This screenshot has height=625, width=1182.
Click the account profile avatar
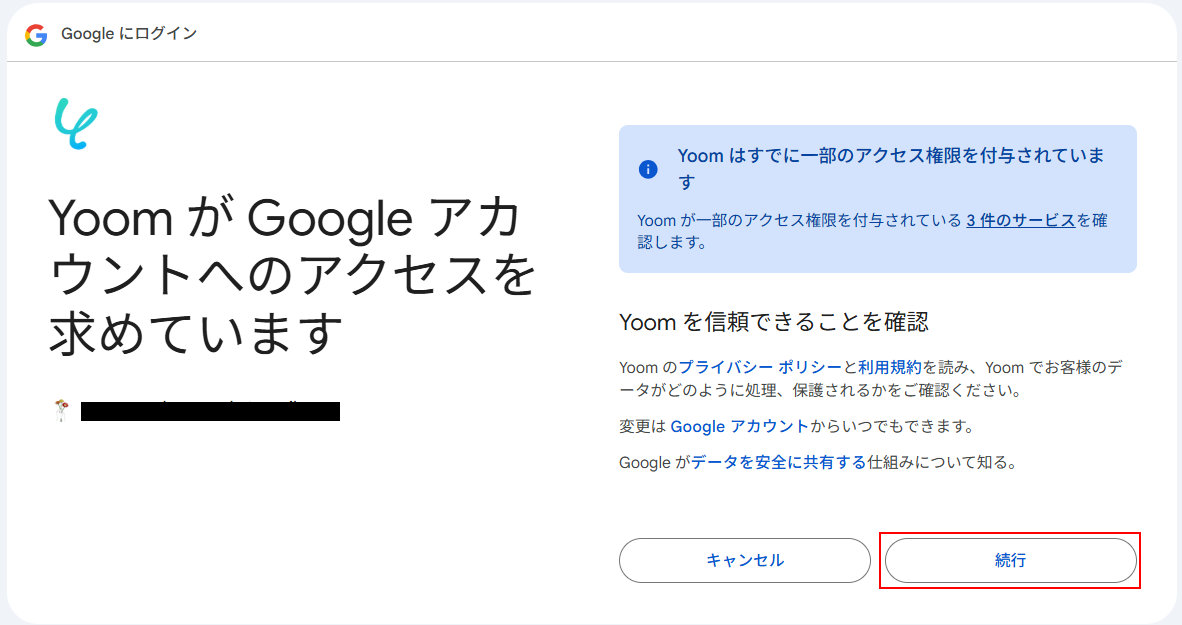coord(63,410)
